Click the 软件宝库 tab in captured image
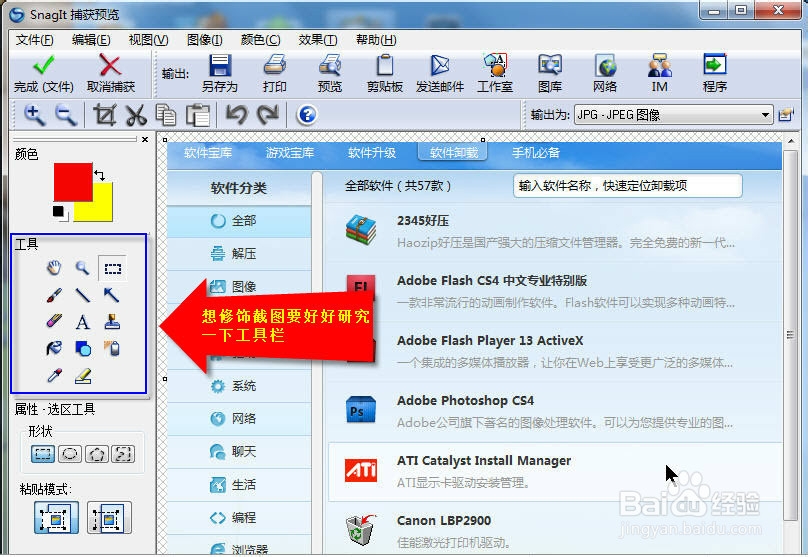The image size is (808, 557). (x=208, y=153)
